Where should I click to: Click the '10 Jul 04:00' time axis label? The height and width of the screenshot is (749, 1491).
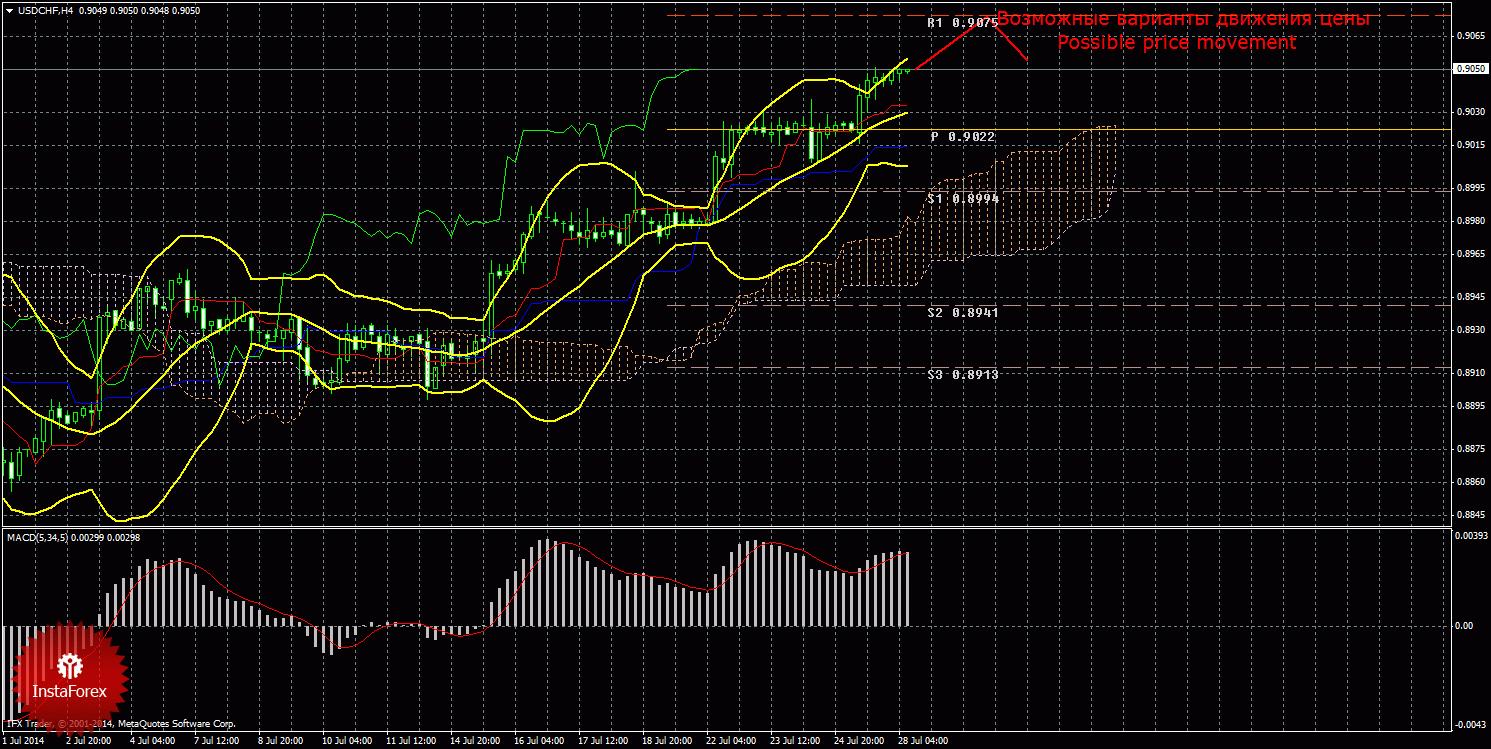click(x=345, y=742)
